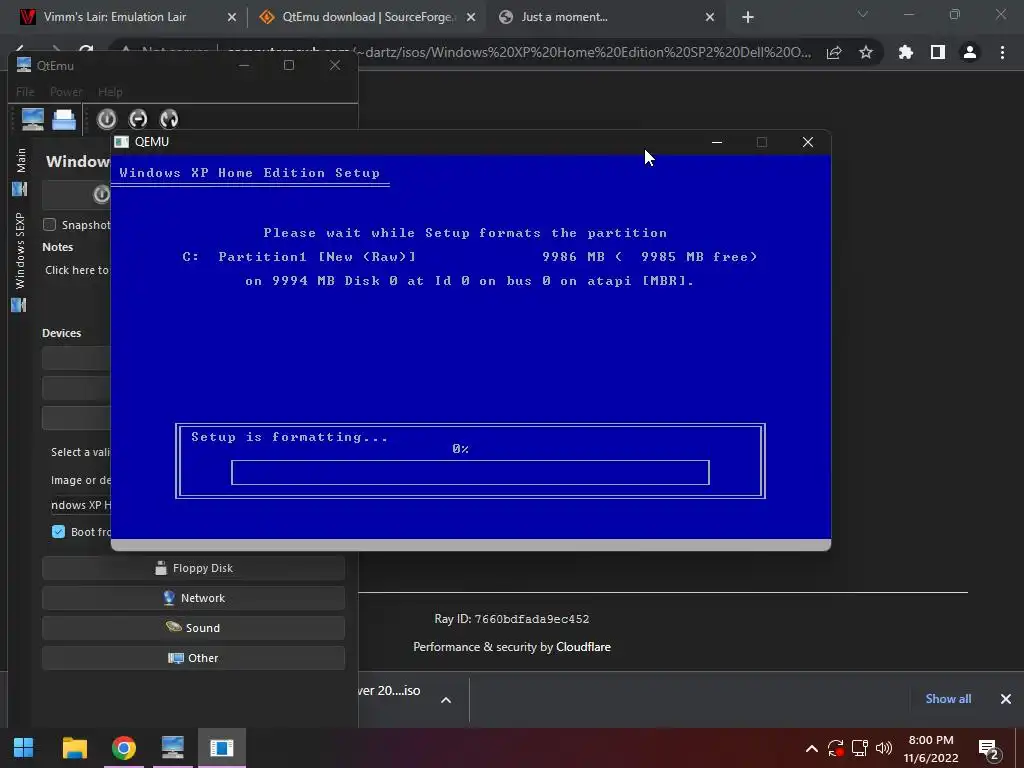
Task: Click the QtEmu restart toolbar icon
Action: coord(169,119)
